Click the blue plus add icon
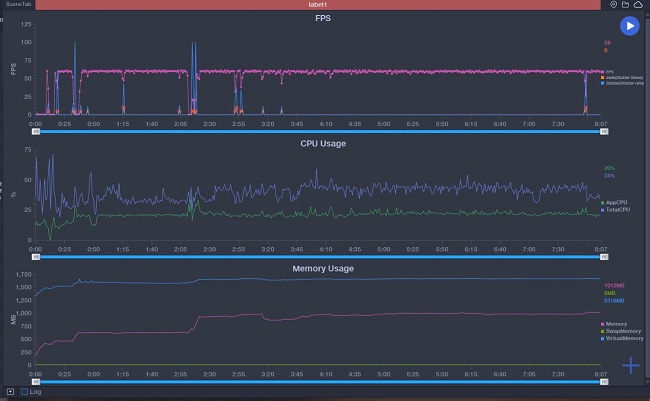Viewport: 650px width, 401px height. (630, 366)
